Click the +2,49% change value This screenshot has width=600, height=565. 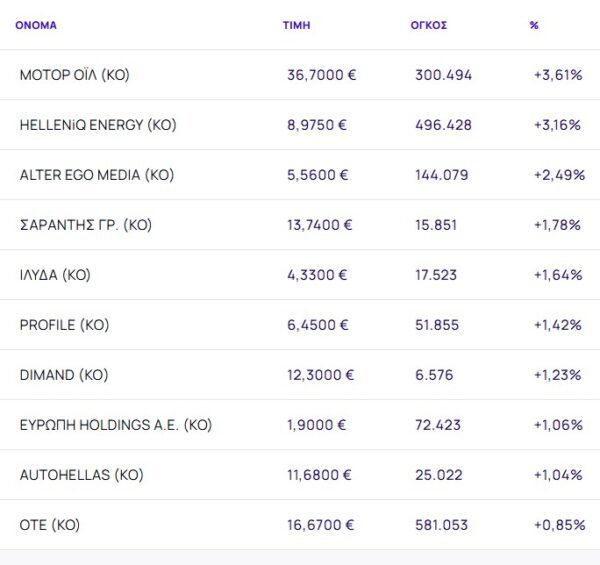[559, 175]
